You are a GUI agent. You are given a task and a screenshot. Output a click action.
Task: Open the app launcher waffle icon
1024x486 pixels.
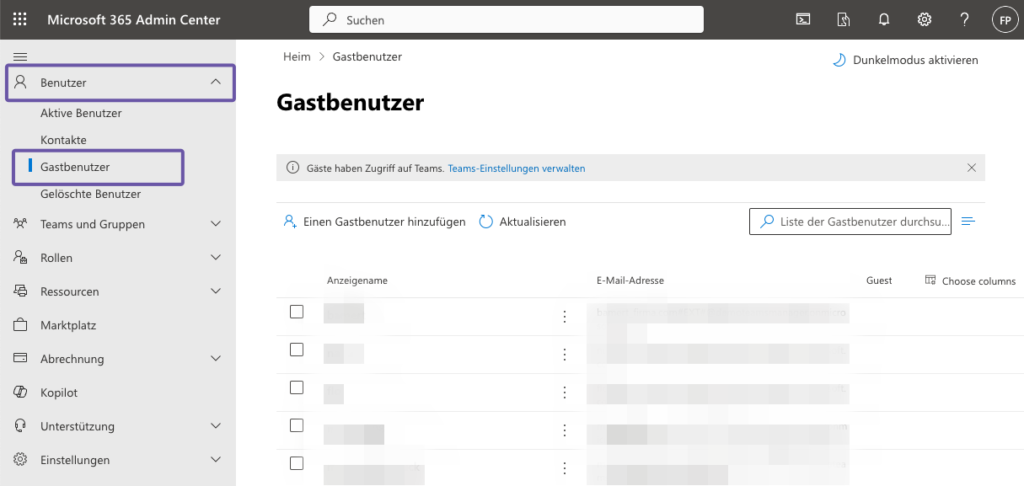(20, 20)
